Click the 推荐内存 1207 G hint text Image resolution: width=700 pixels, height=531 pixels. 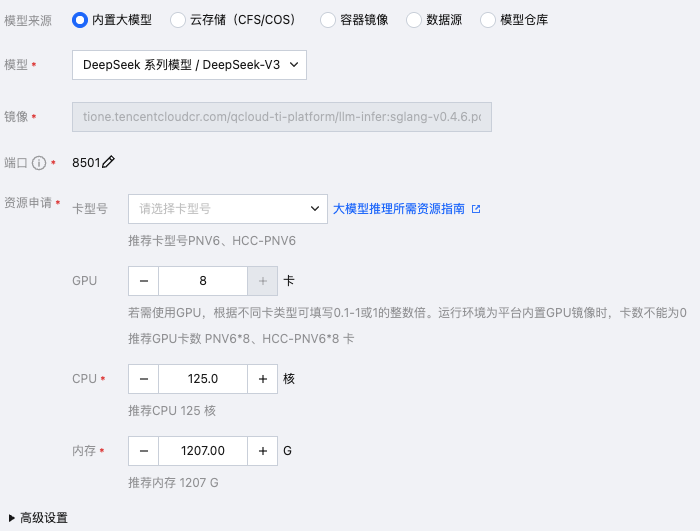tap(173, 483)
